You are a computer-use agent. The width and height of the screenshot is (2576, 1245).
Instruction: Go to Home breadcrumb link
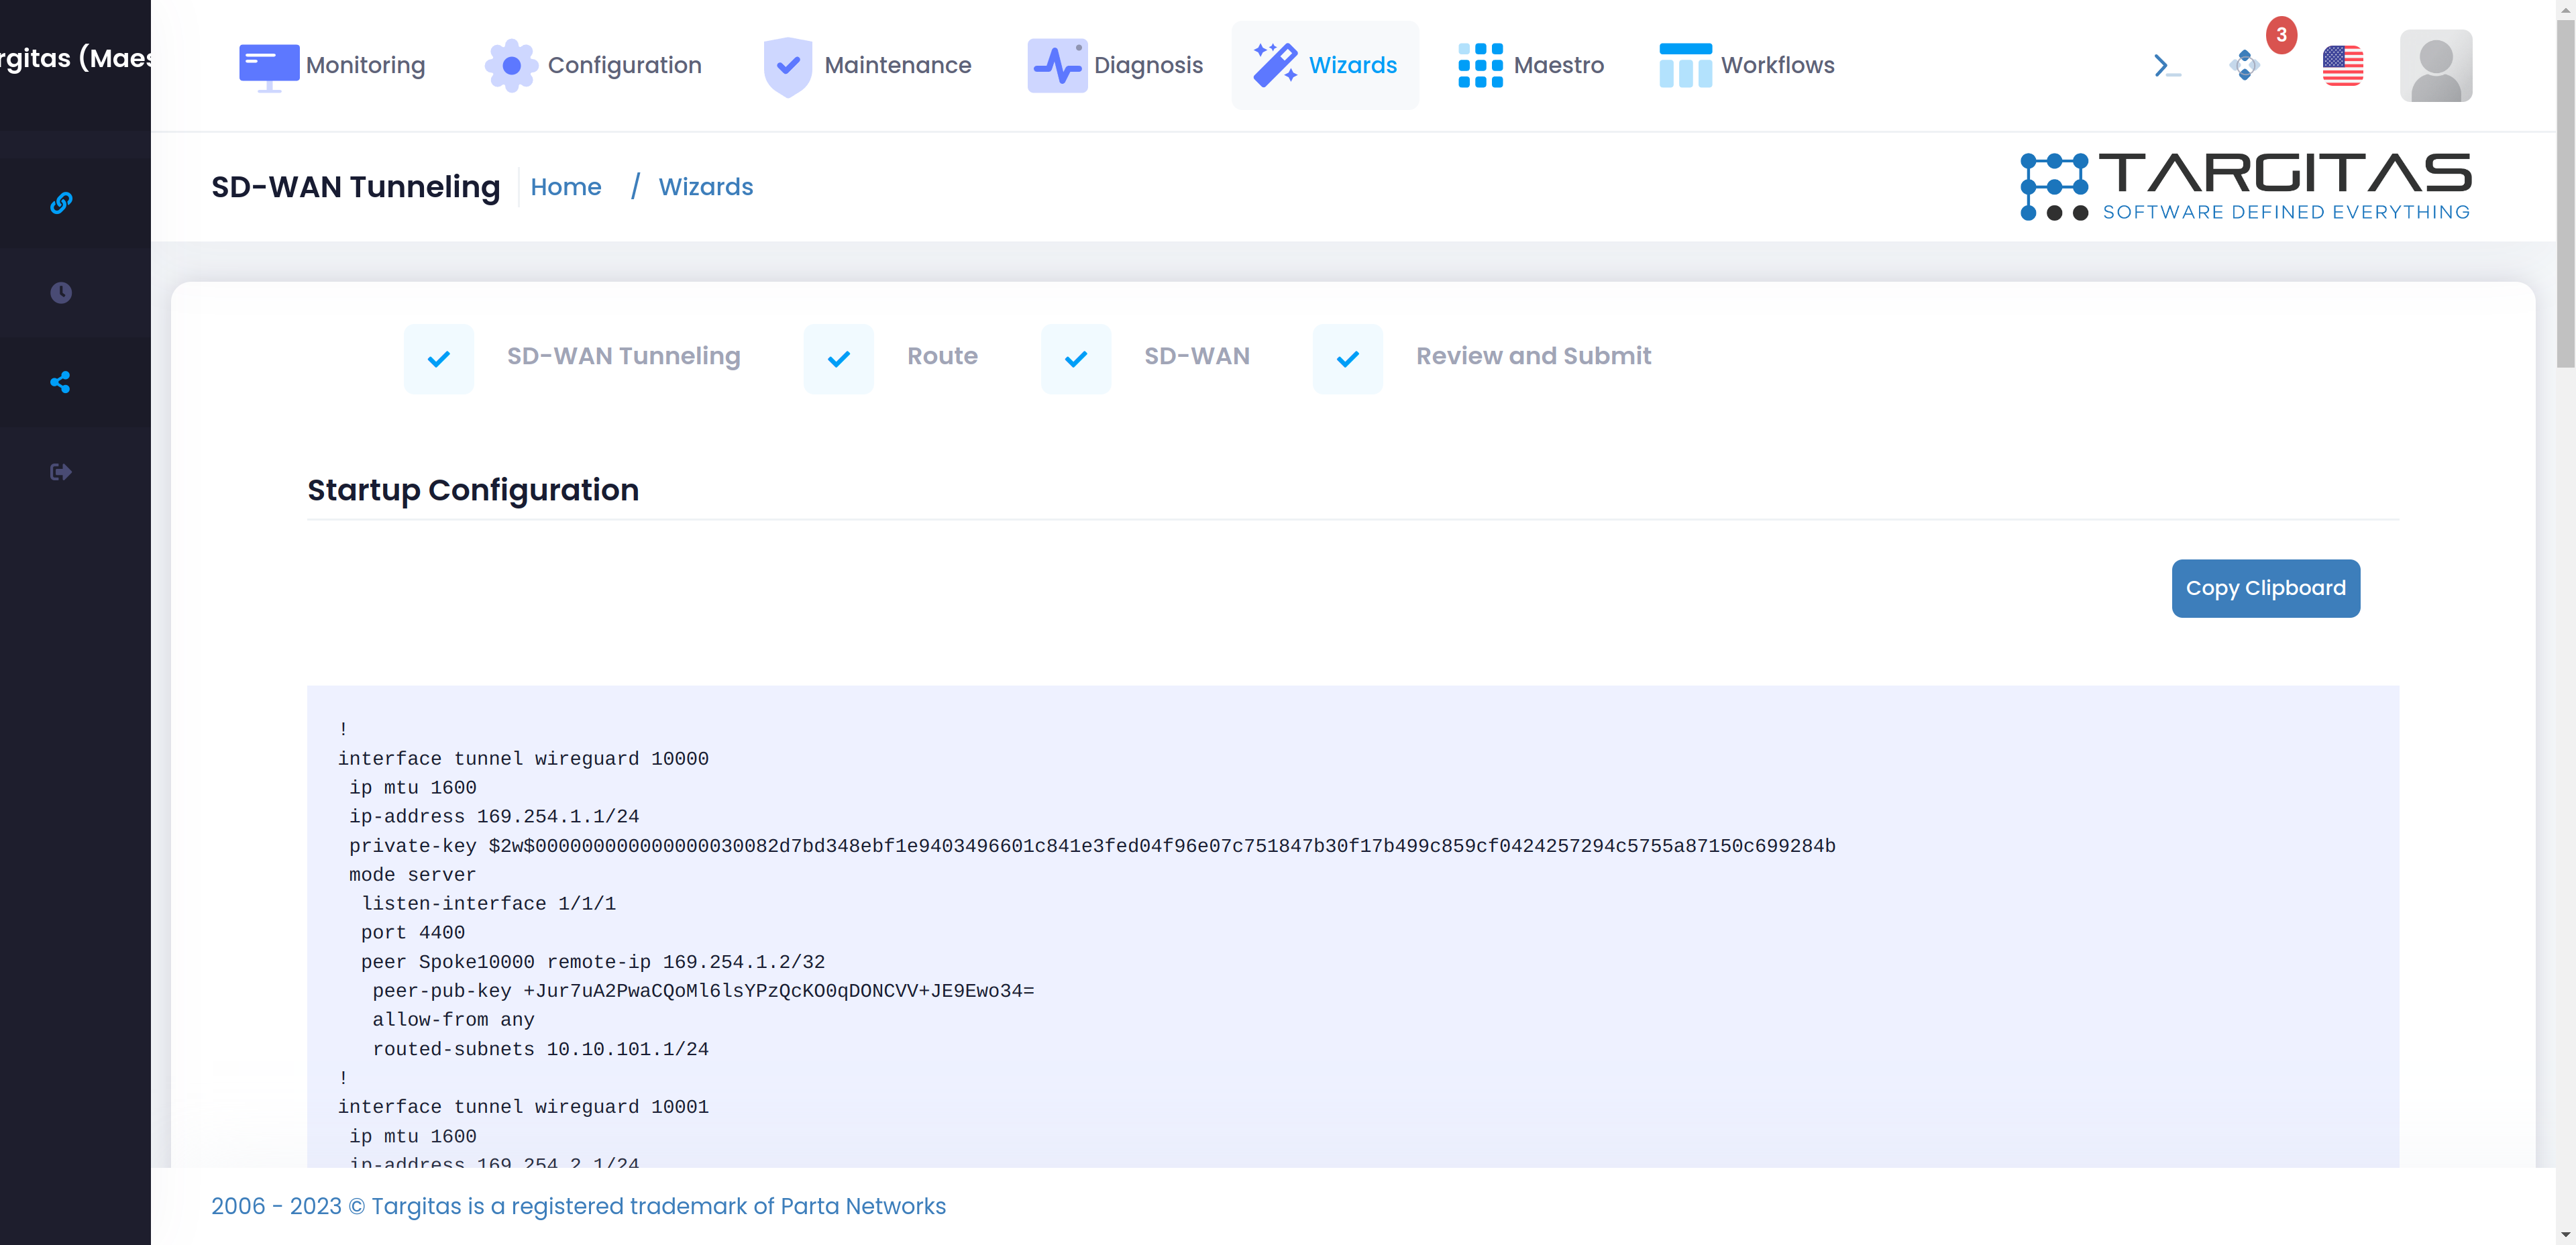tap(566, 187)
